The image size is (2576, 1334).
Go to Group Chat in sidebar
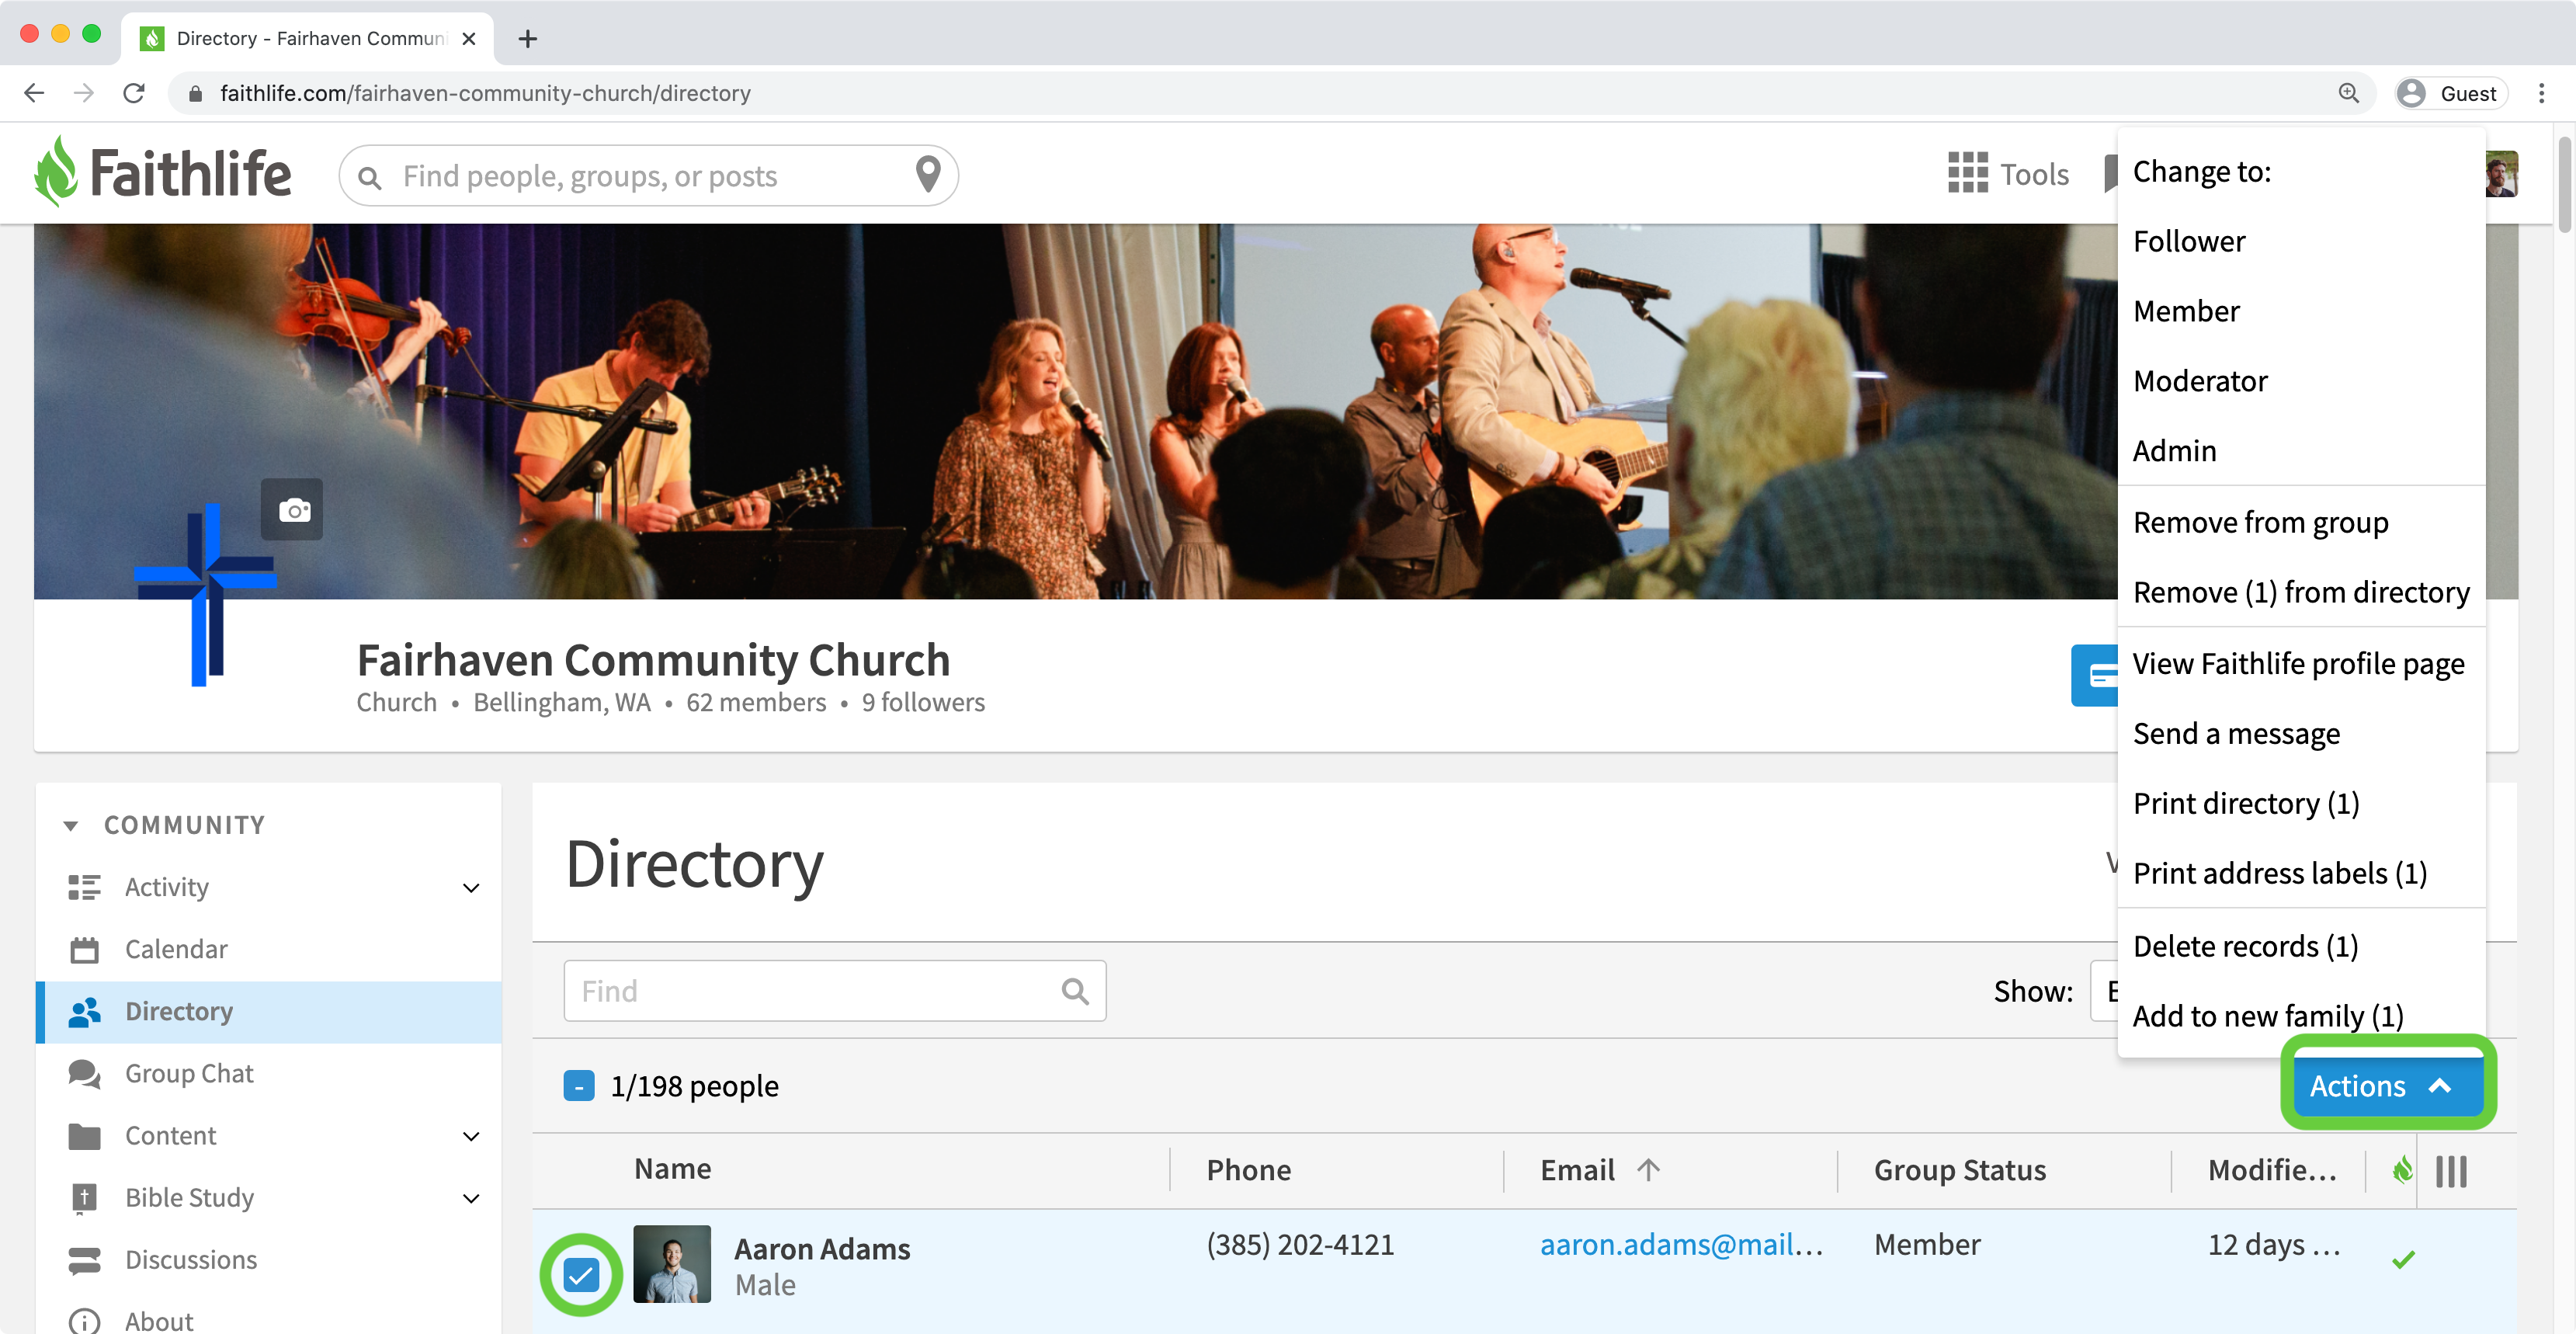189,1074
